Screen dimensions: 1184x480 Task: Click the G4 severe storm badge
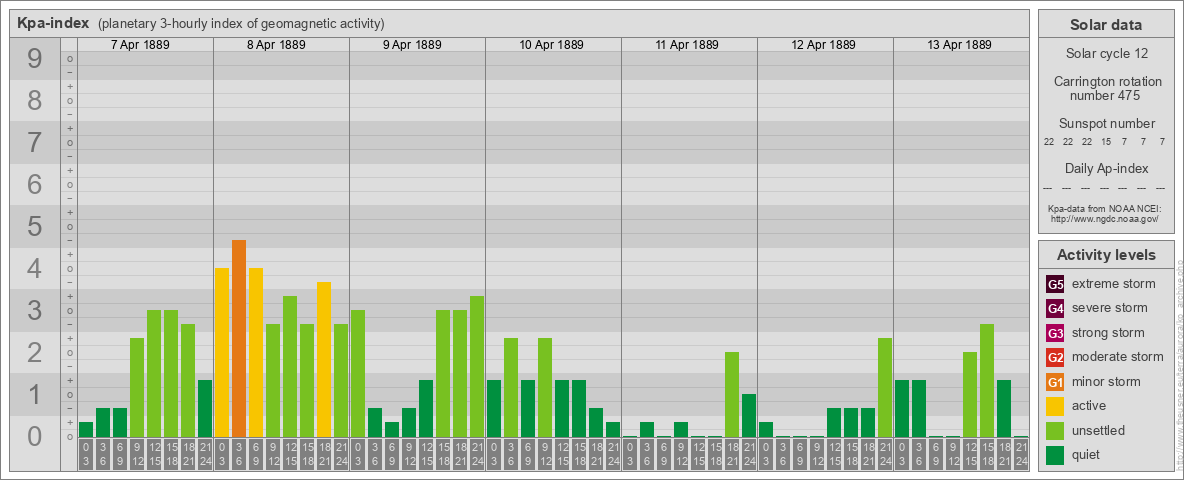click(1055, 308)
